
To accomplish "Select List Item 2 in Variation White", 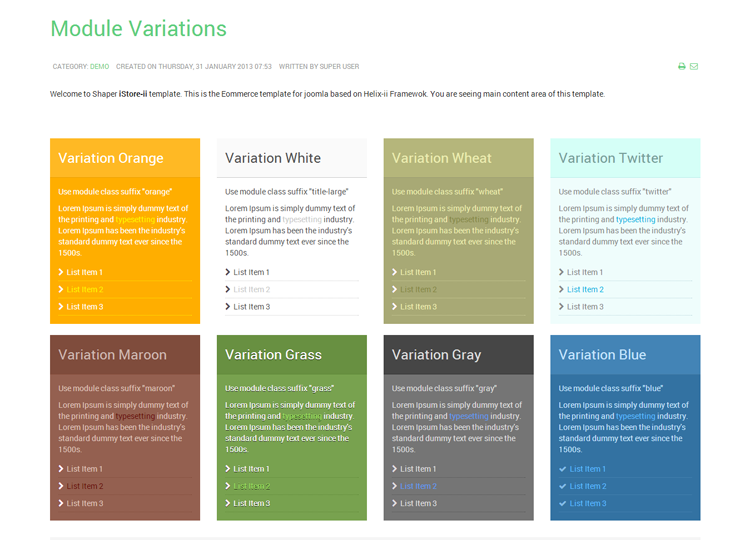I will 251,290.
